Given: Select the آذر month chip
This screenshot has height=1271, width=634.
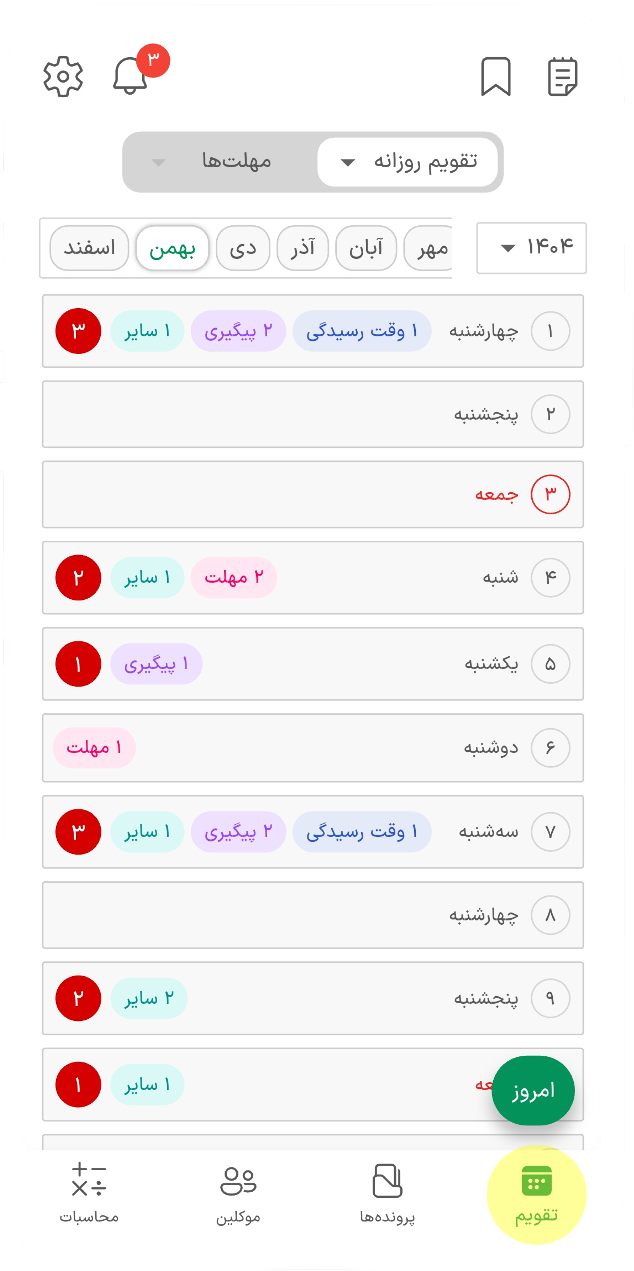Looking at the screenshot, I should 303,248.
